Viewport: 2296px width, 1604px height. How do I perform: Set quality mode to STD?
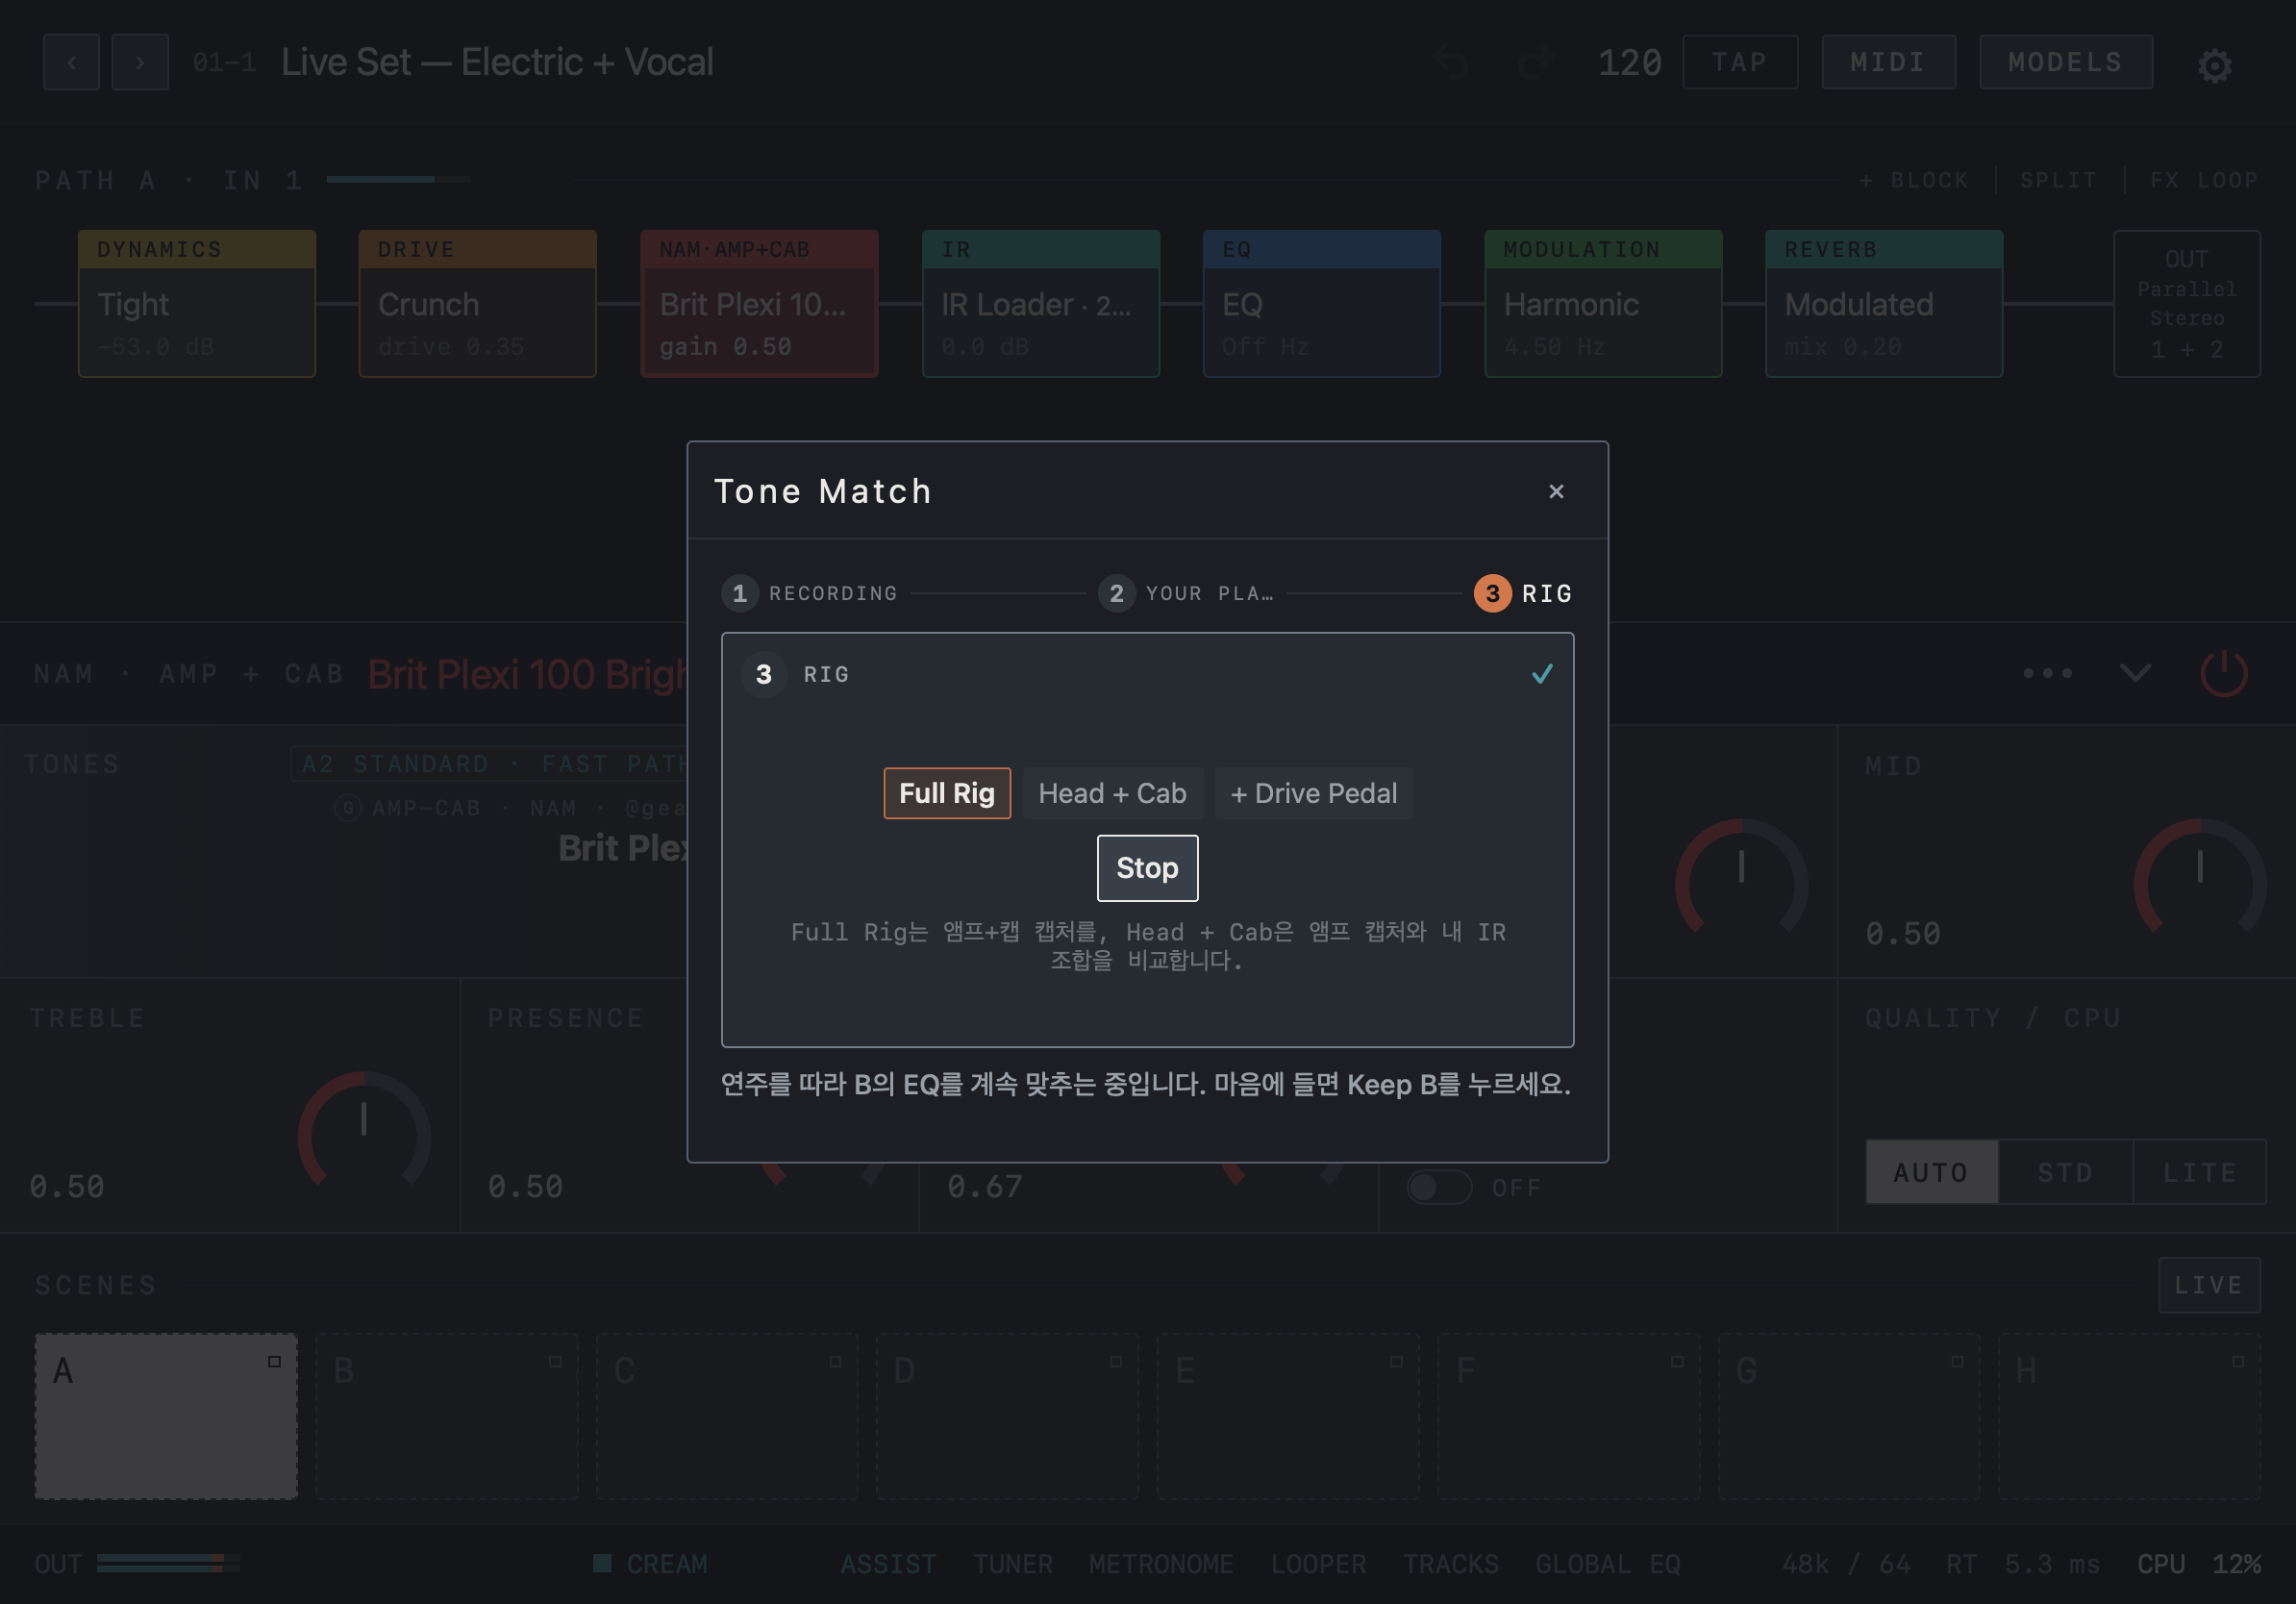[x=2065, y=1172]
